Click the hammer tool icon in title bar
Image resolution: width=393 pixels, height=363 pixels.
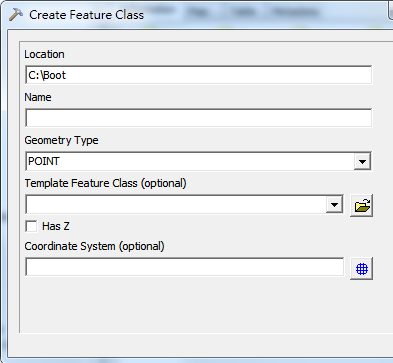tap(16, 15)
